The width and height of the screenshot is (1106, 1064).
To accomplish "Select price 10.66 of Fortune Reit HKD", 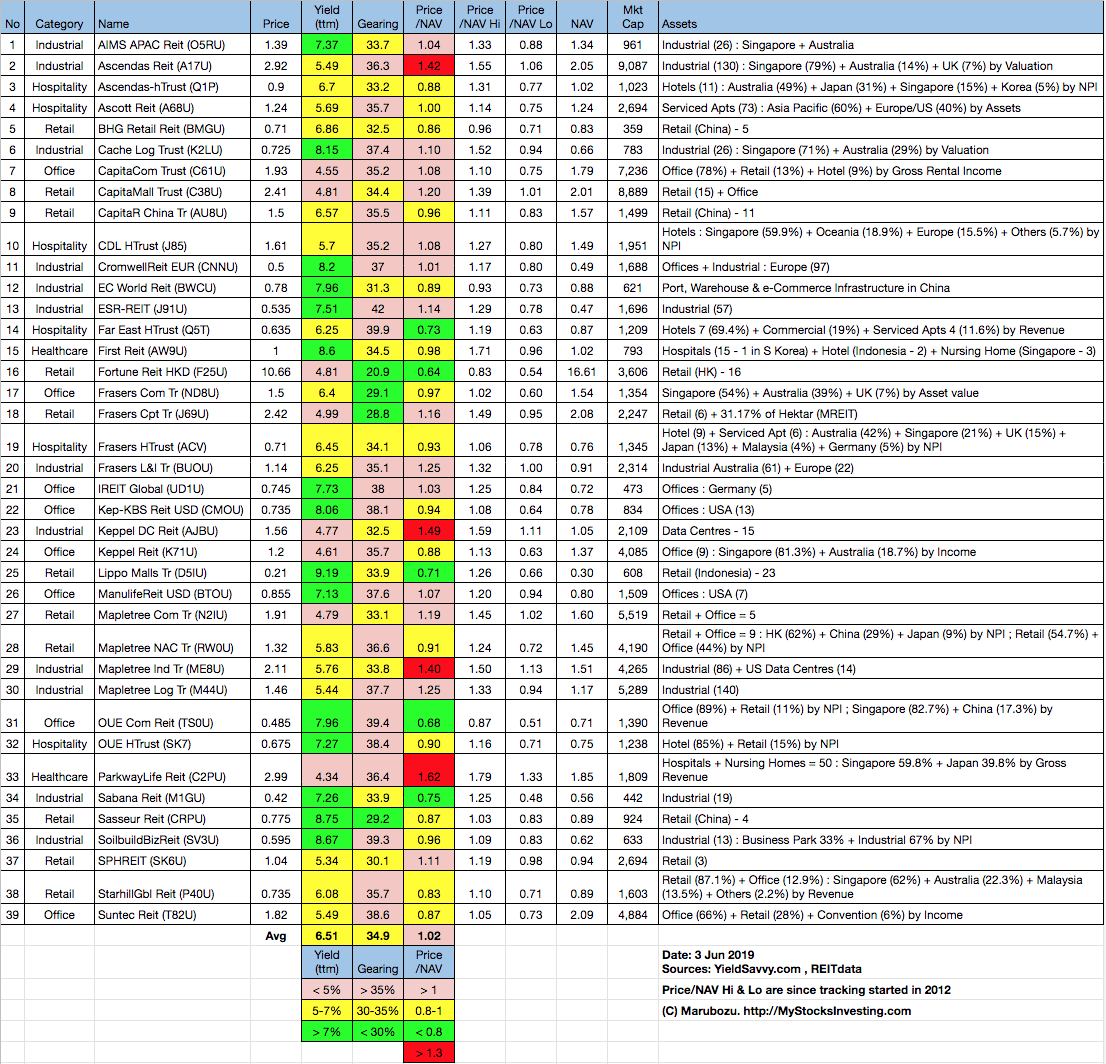I will point(276,372).
